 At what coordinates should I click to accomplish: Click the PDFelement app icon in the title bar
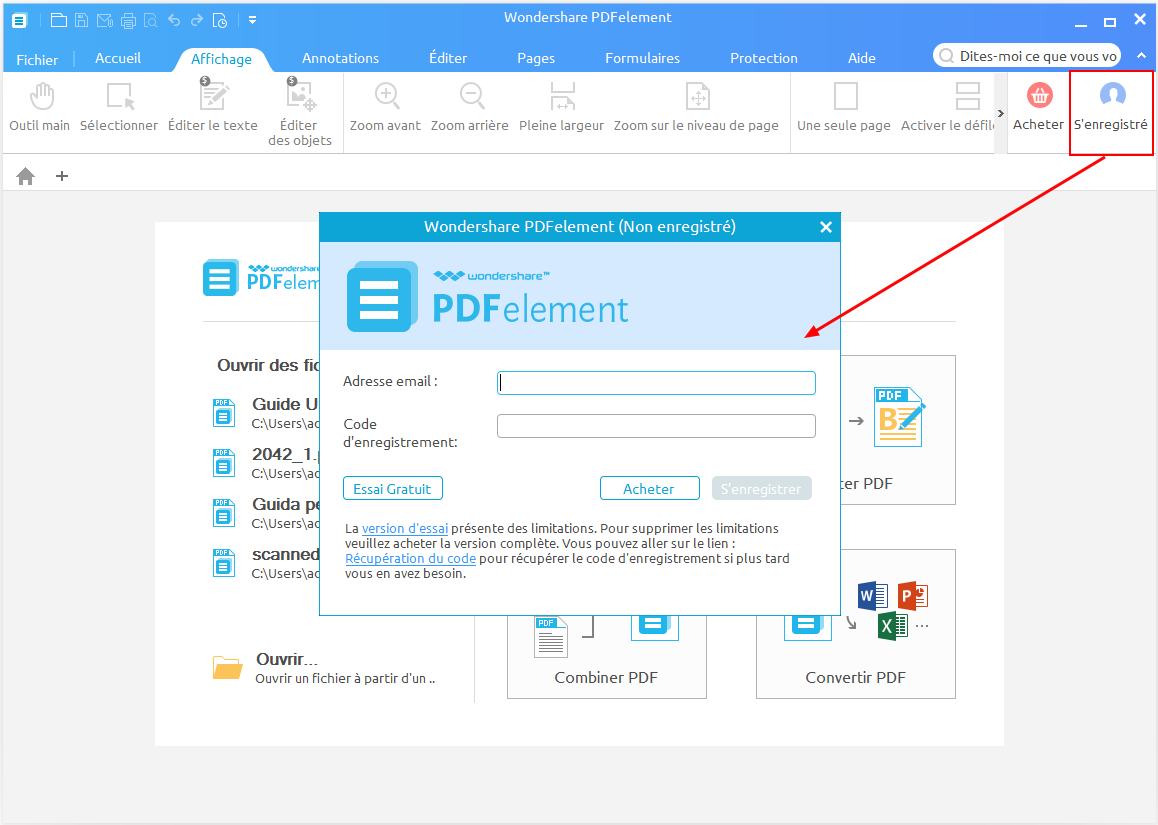point(19,21)
